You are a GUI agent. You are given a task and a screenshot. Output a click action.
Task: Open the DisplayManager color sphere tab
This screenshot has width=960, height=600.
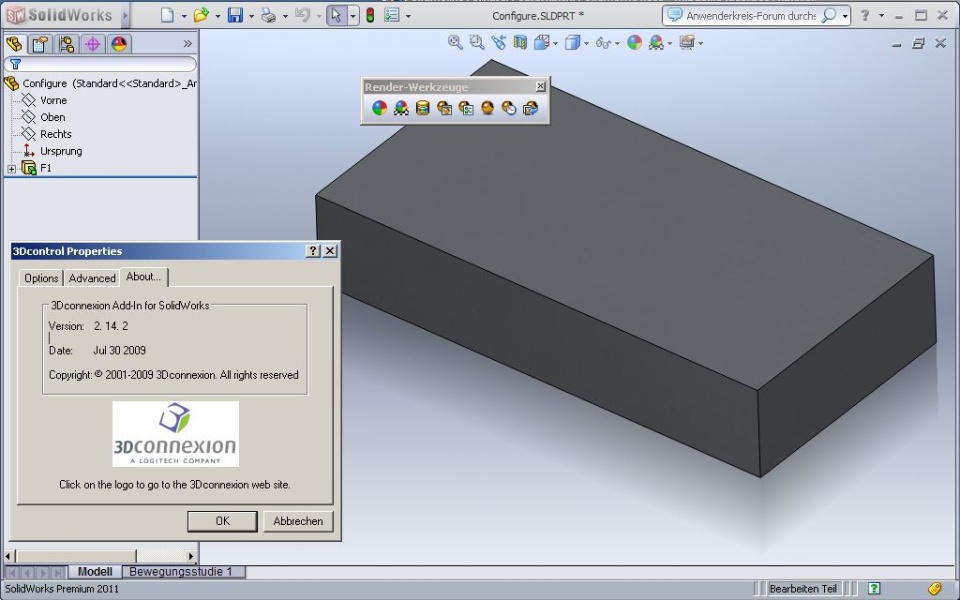tap(119, 43)
